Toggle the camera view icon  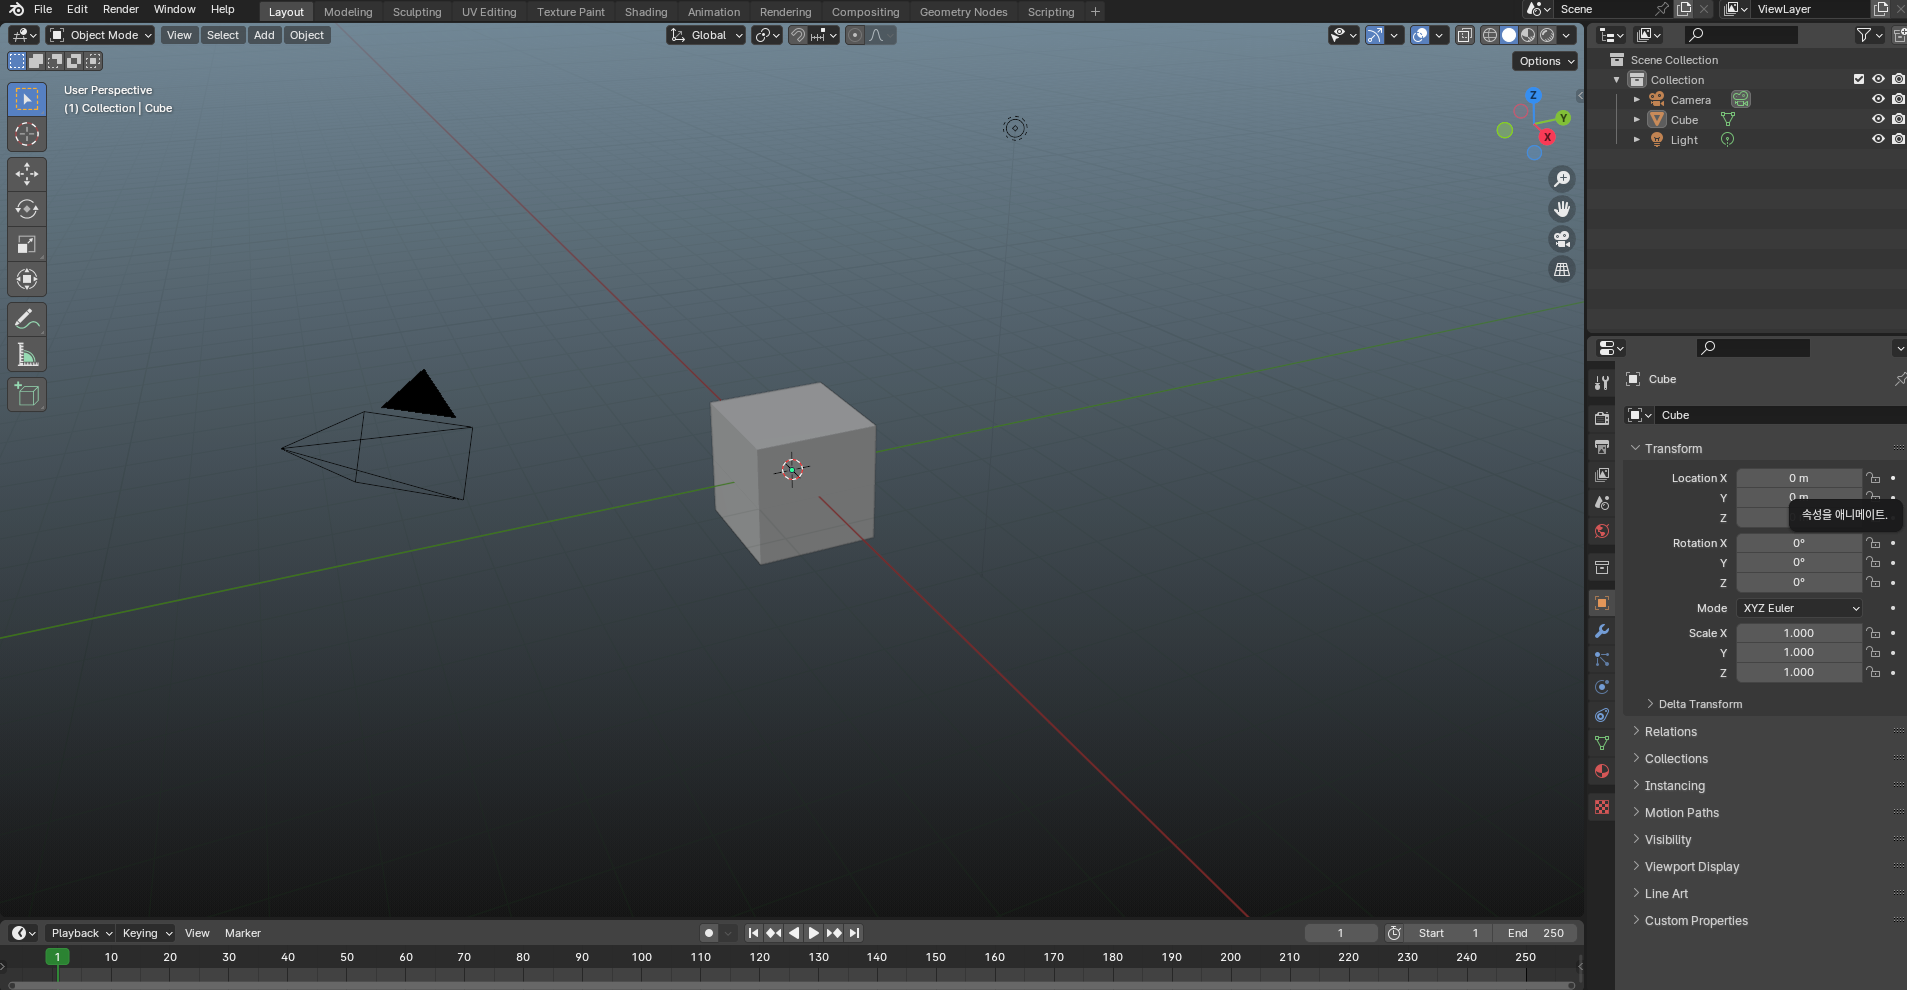tap(1562, 239)
